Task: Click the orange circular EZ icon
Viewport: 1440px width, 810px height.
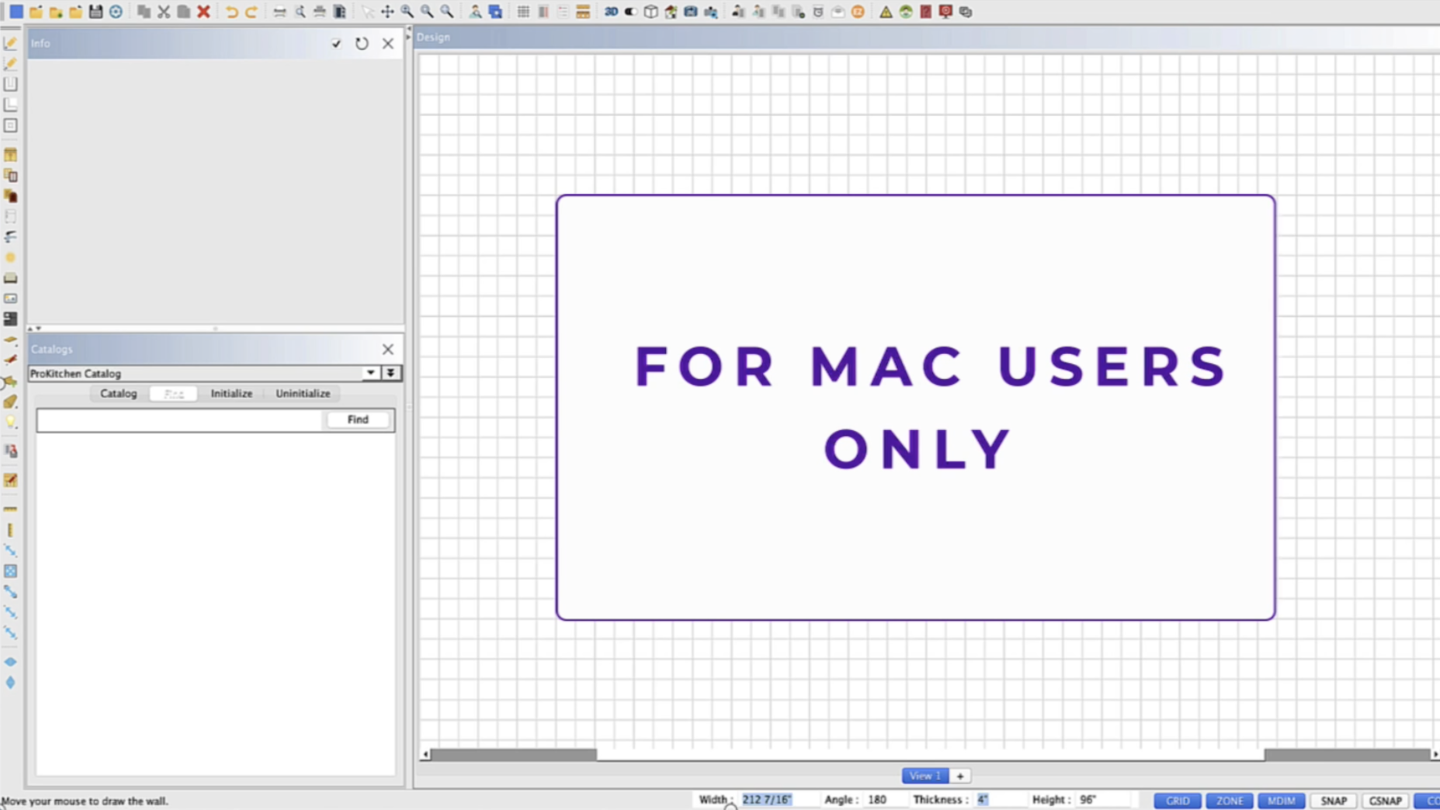Action: [x=858, y=12]
